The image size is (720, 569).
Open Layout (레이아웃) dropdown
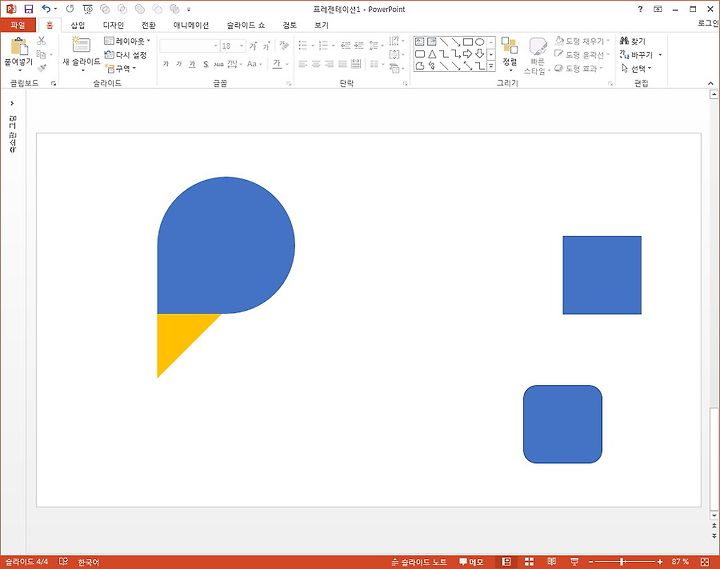(127, 41)
